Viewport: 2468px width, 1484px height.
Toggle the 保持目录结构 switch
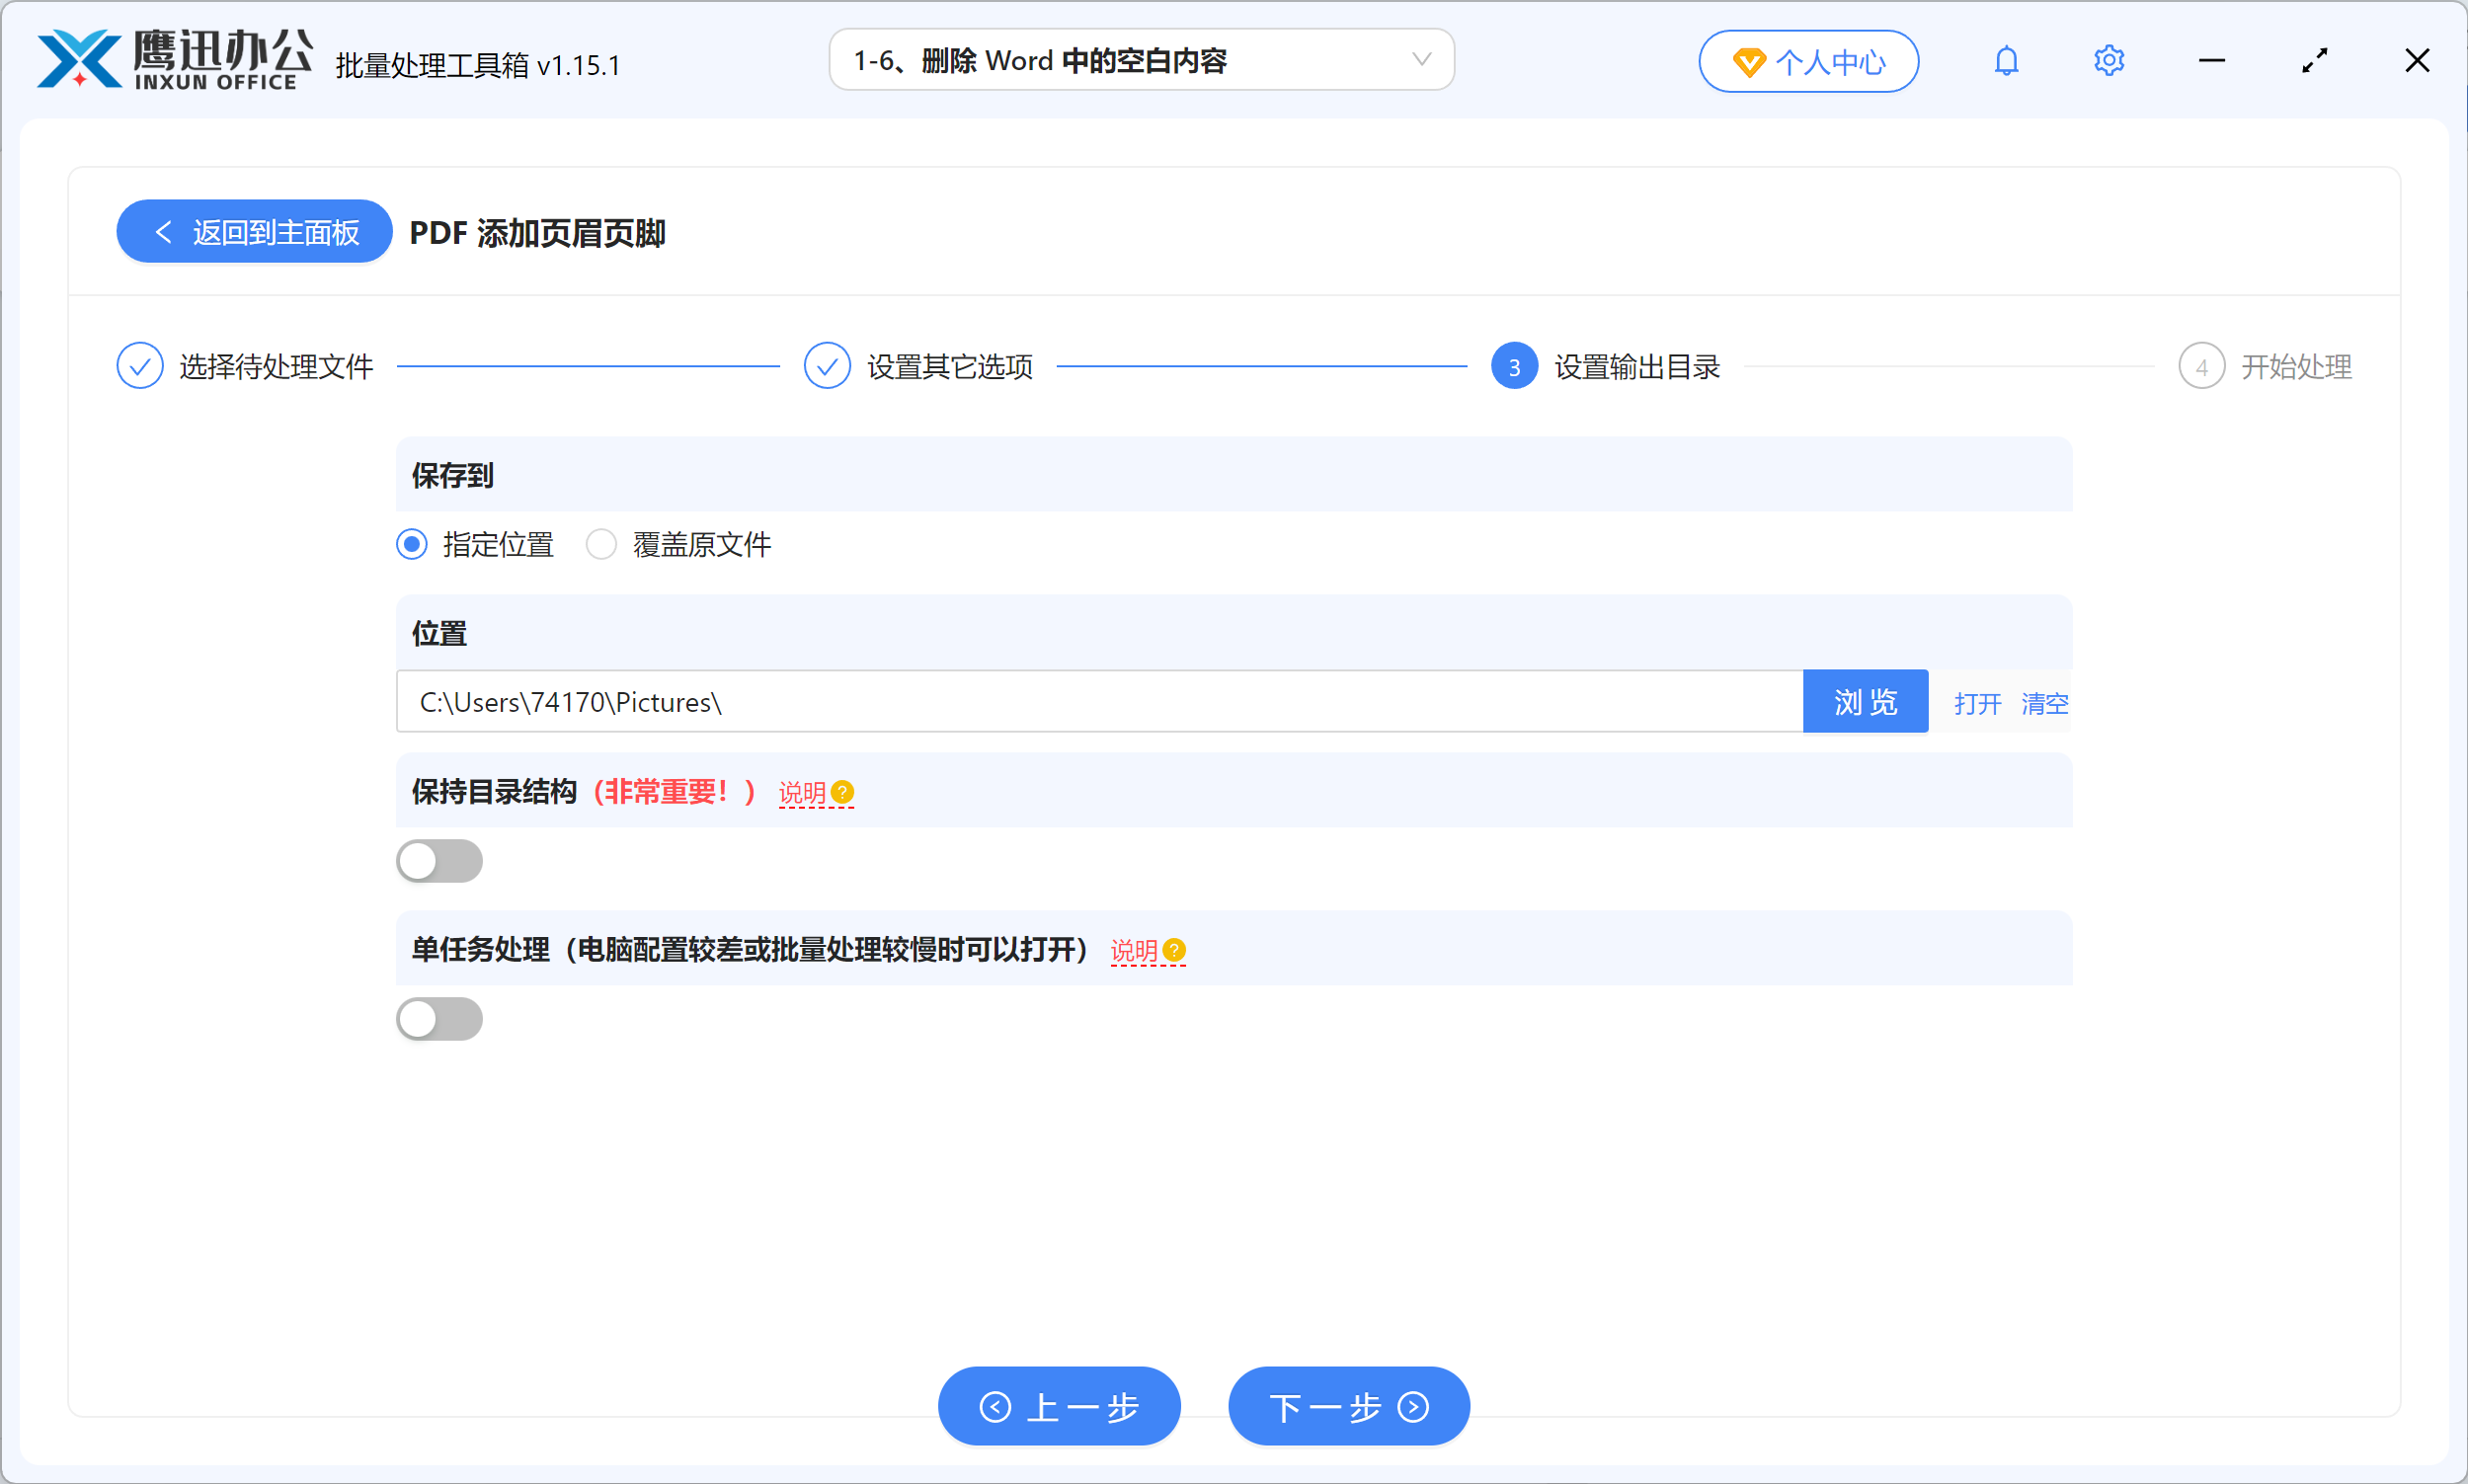click(x=439, y=861)
